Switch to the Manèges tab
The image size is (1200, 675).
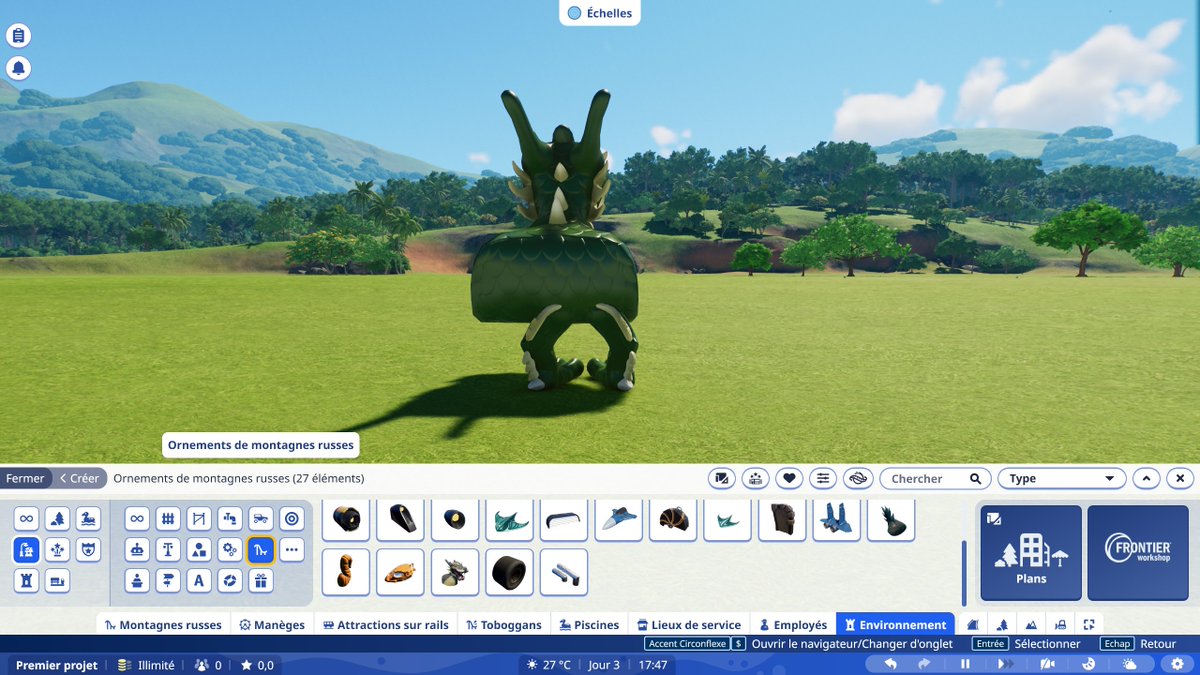(272, 625)
